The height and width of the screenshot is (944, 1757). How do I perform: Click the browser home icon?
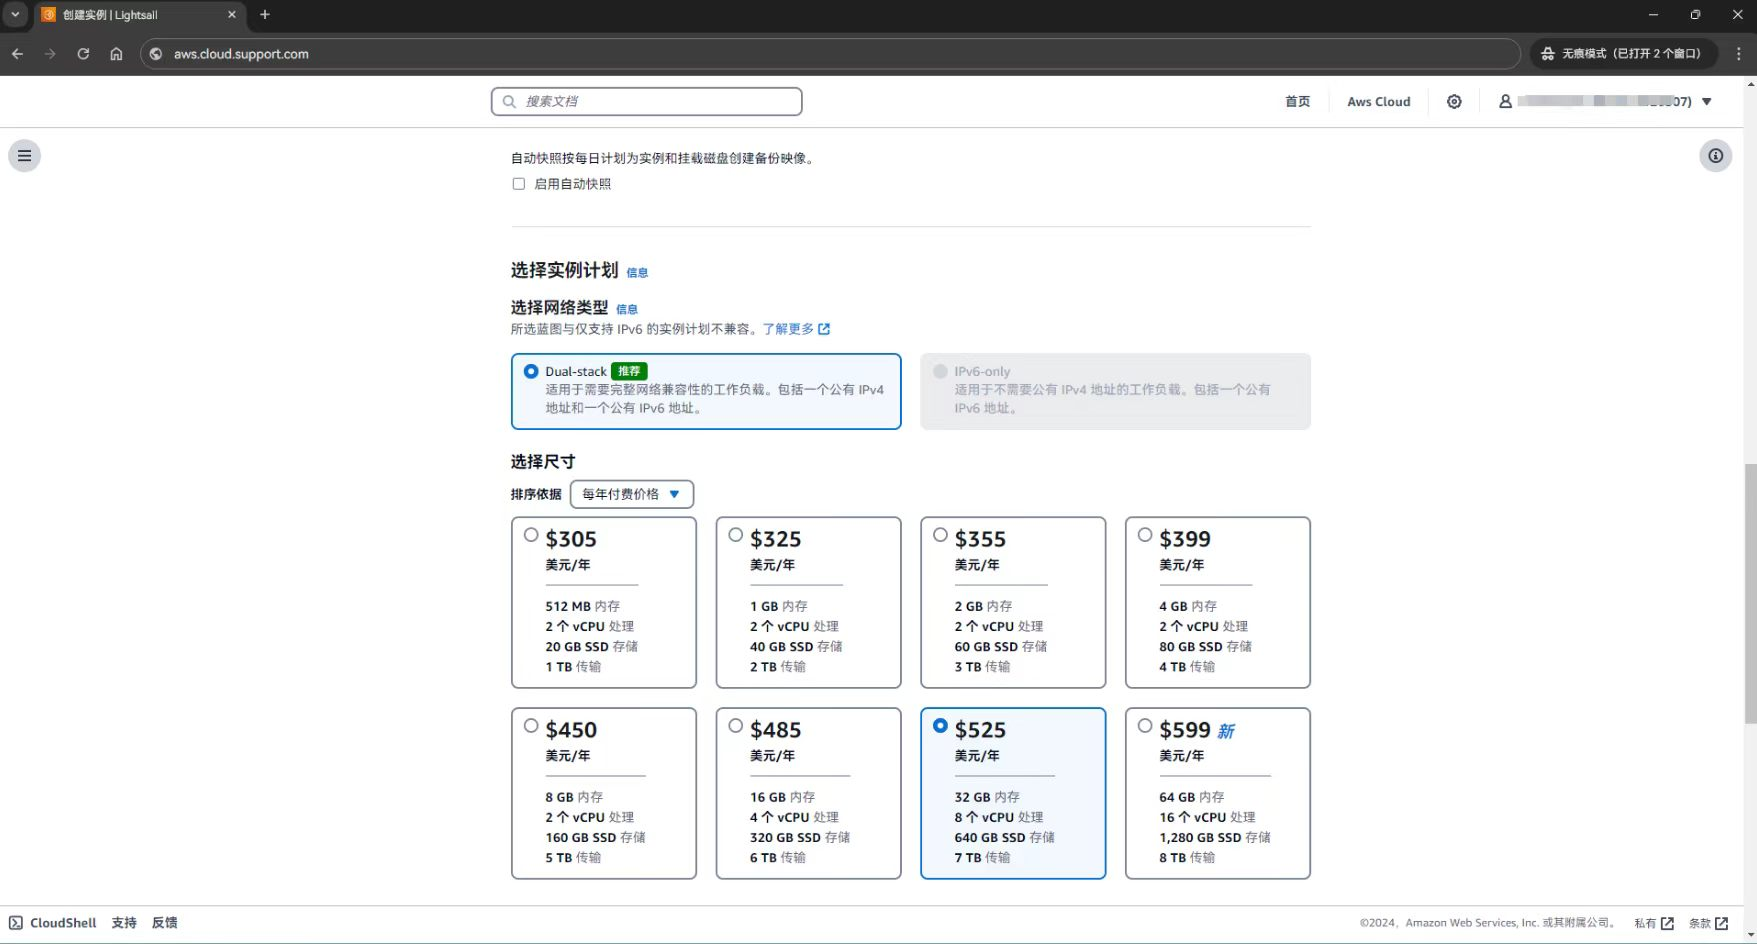point(116,54)
